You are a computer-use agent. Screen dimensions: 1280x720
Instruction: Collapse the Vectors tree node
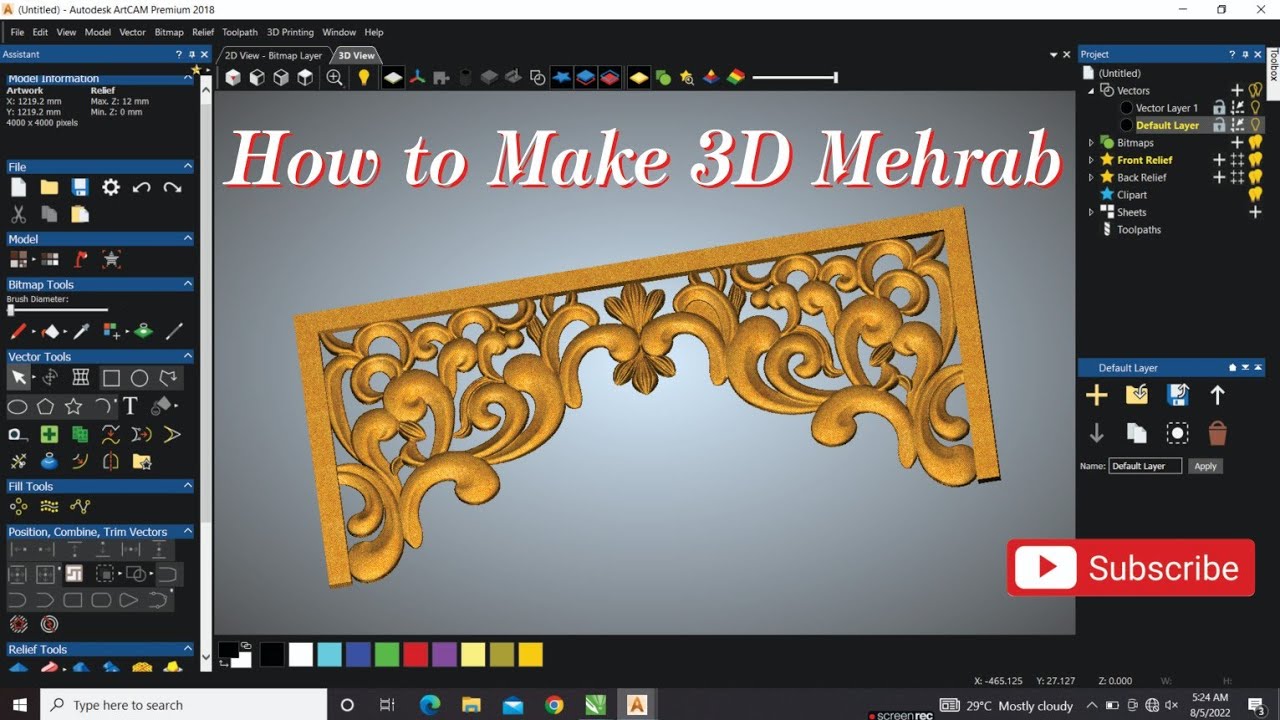(x=1091, y=91)
